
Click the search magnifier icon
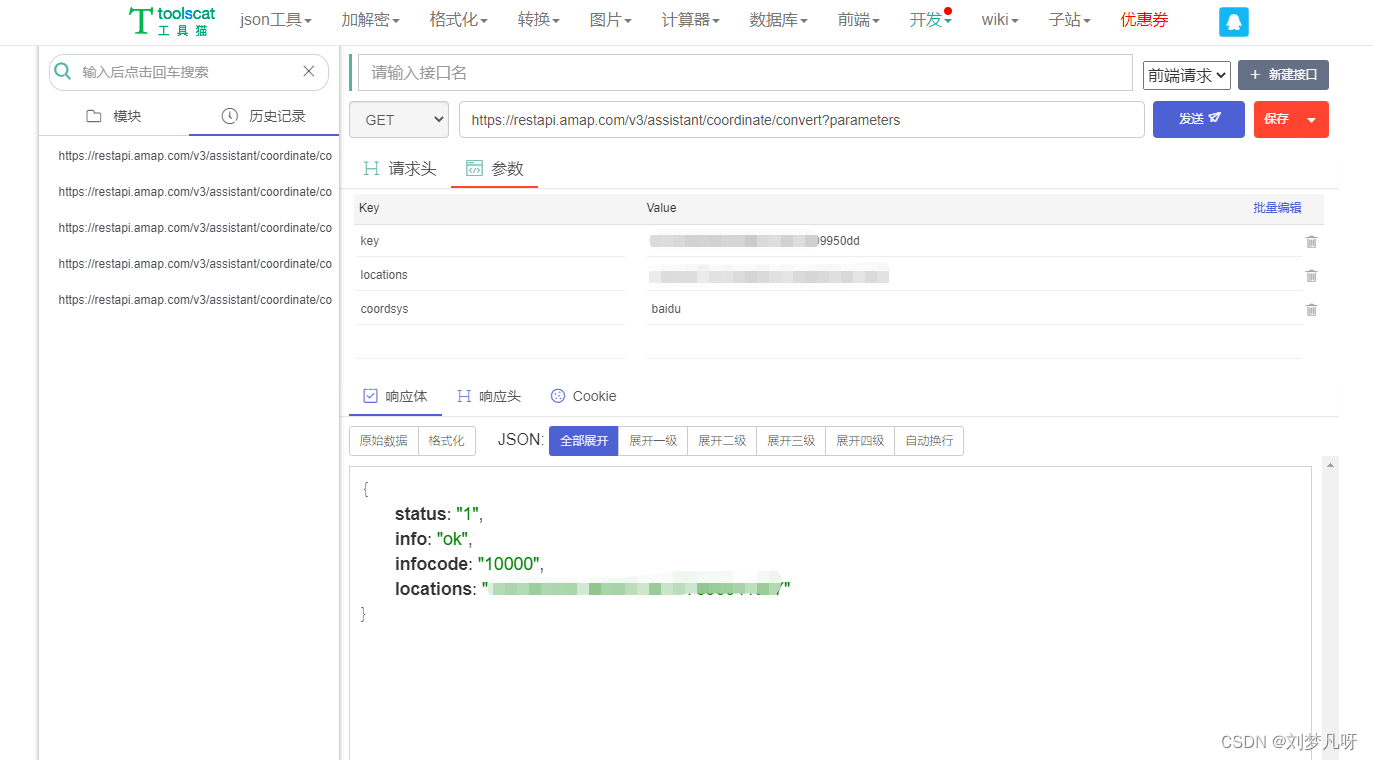[x=63, y=71]
